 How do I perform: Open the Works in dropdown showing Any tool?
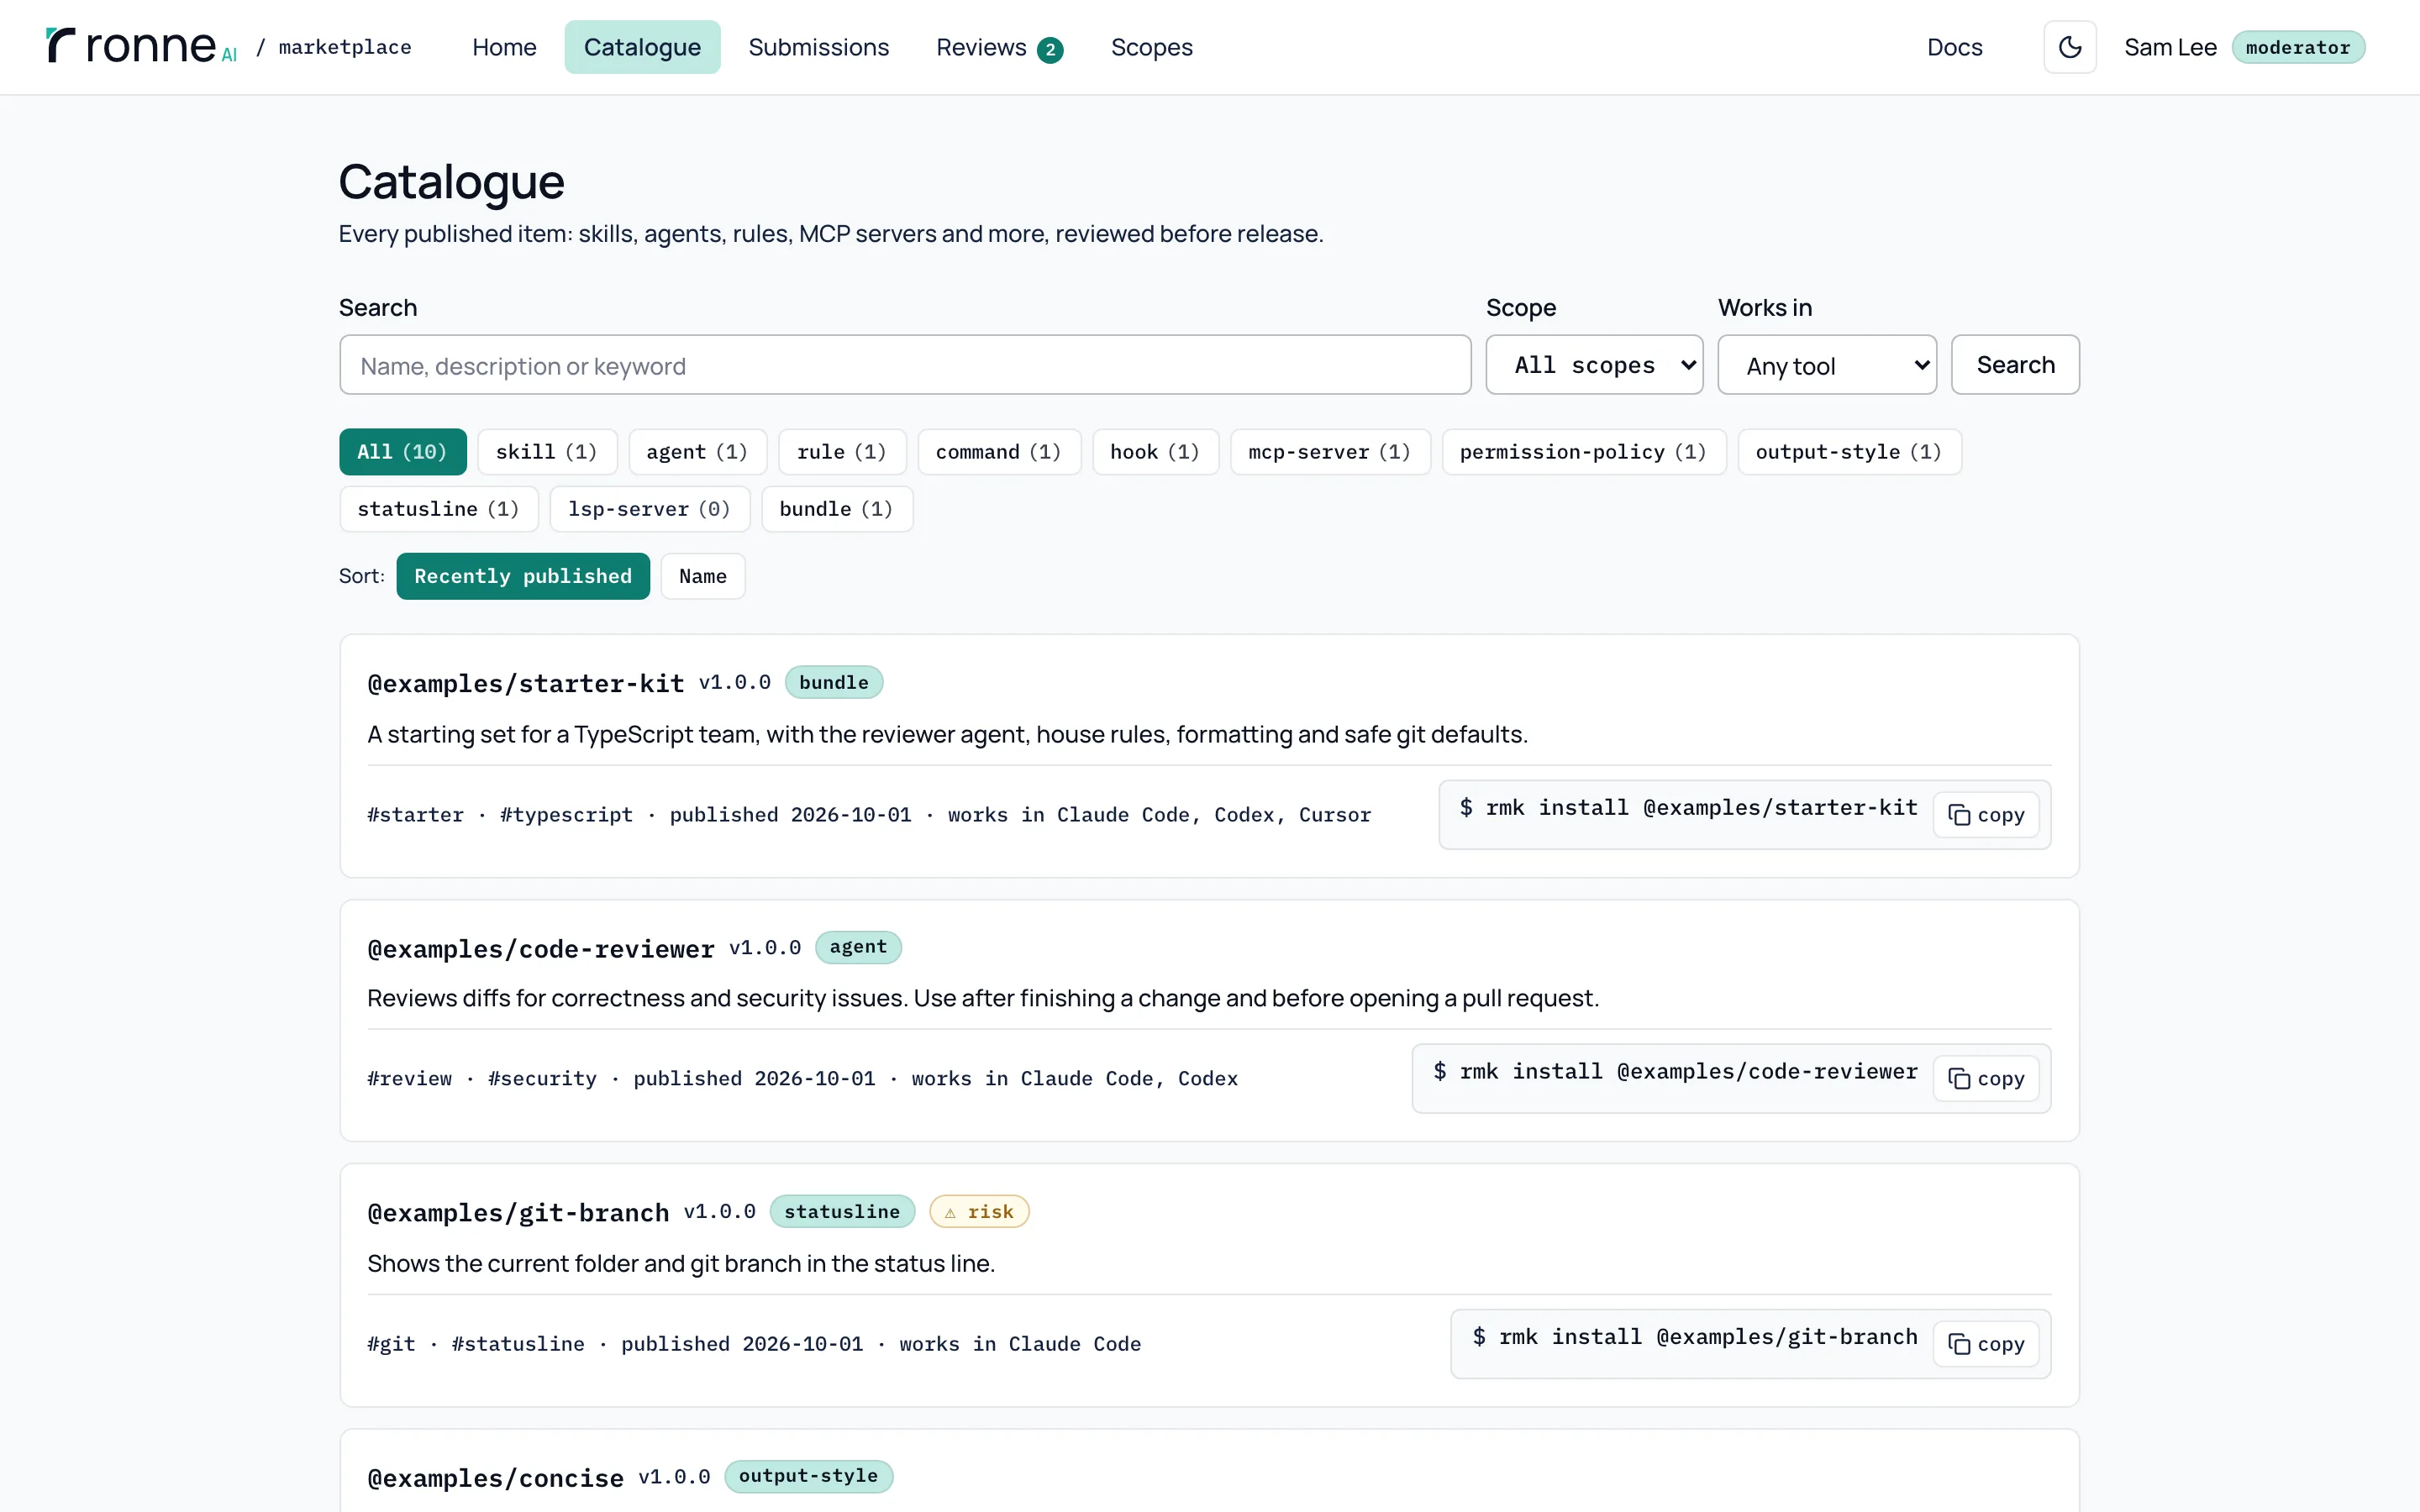(1826, 365)
